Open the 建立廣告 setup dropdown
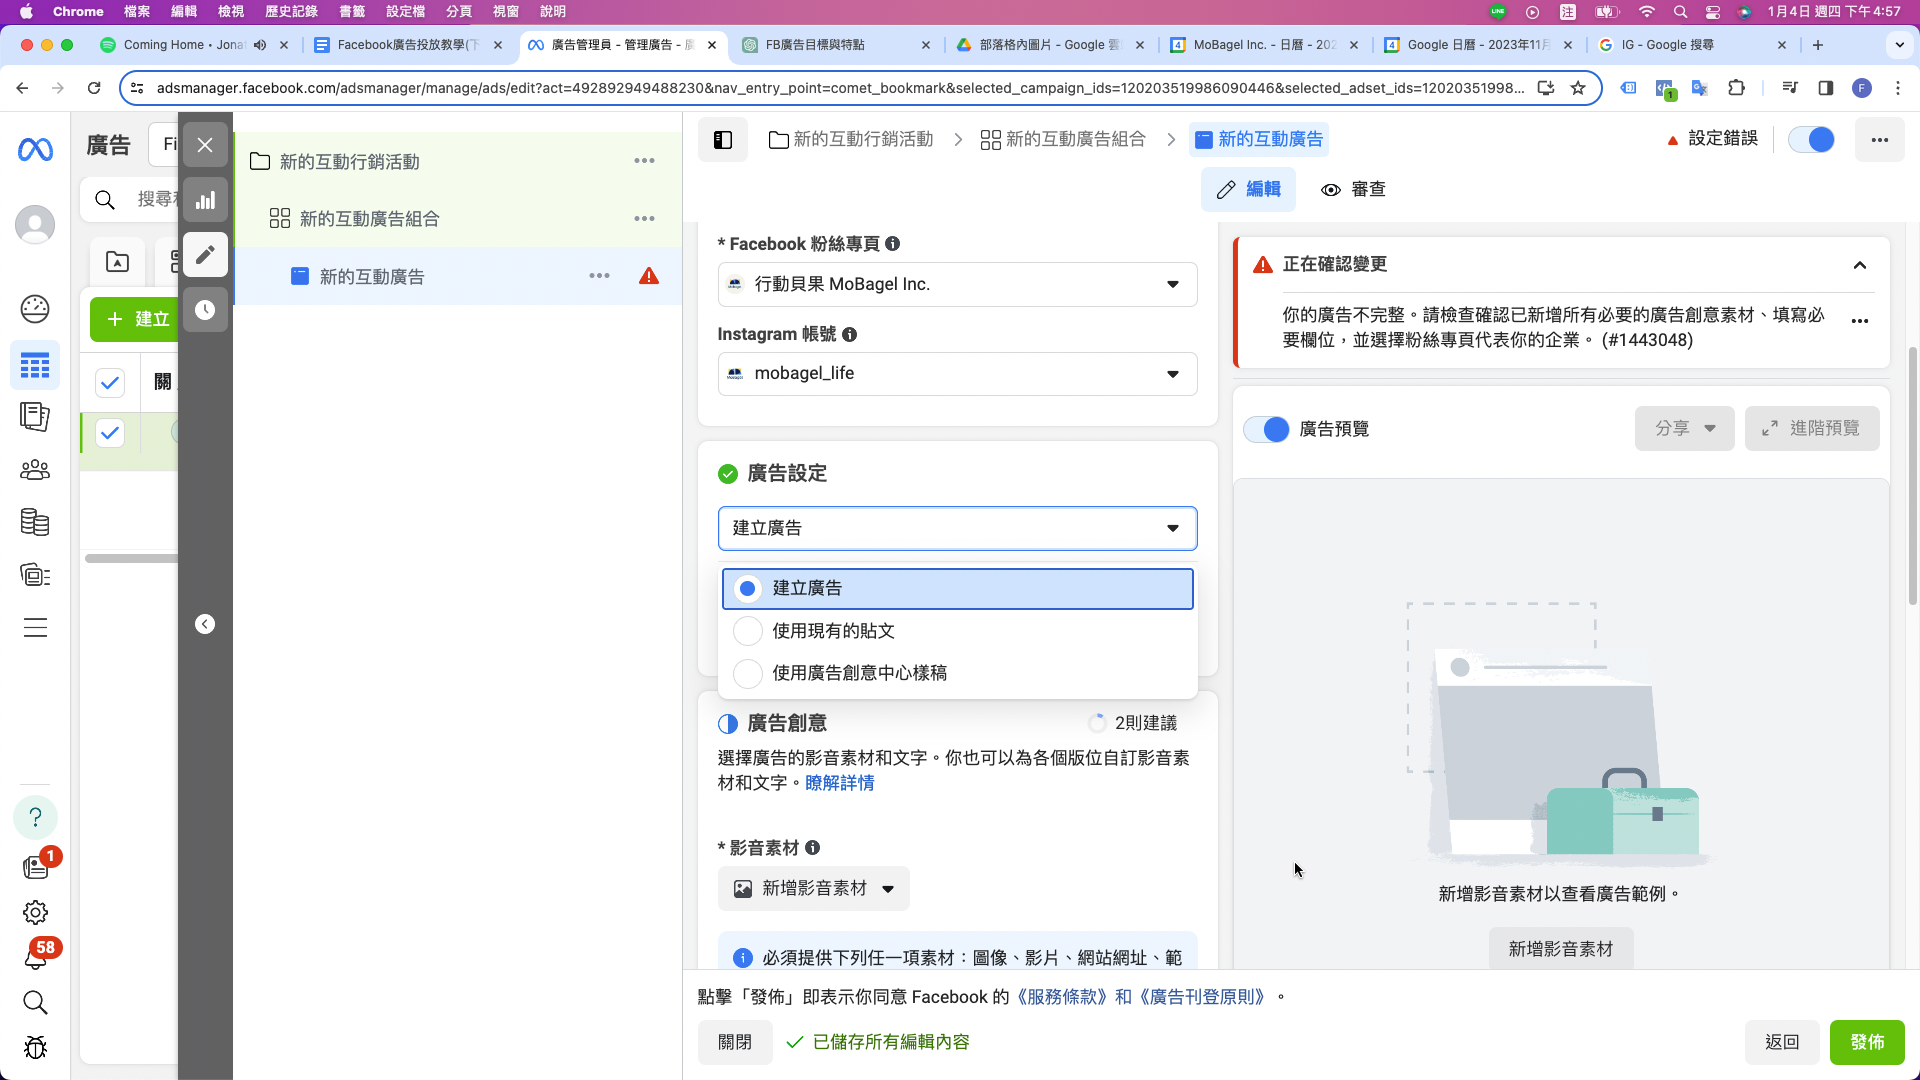Viewport: 1920px width, 1080px height. point(958,529)
